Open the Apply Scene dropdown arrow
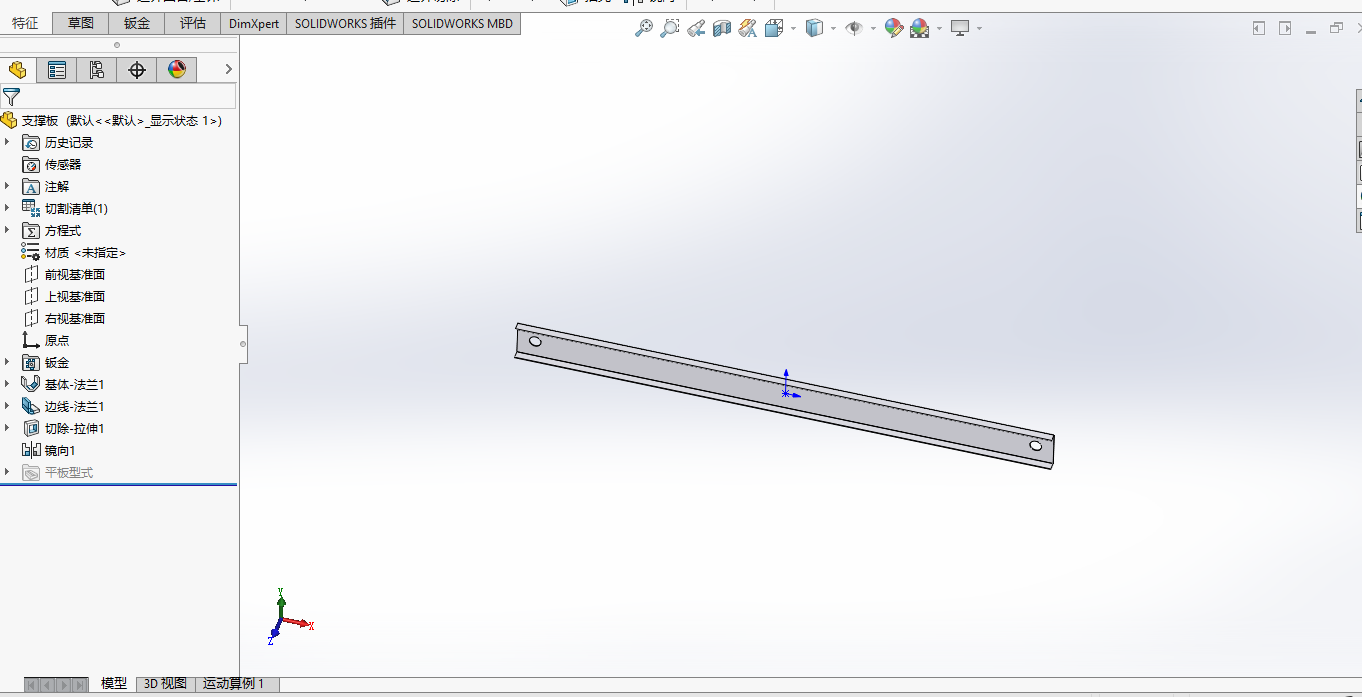Screen dimensions: 1362x697 click(939, 28)
